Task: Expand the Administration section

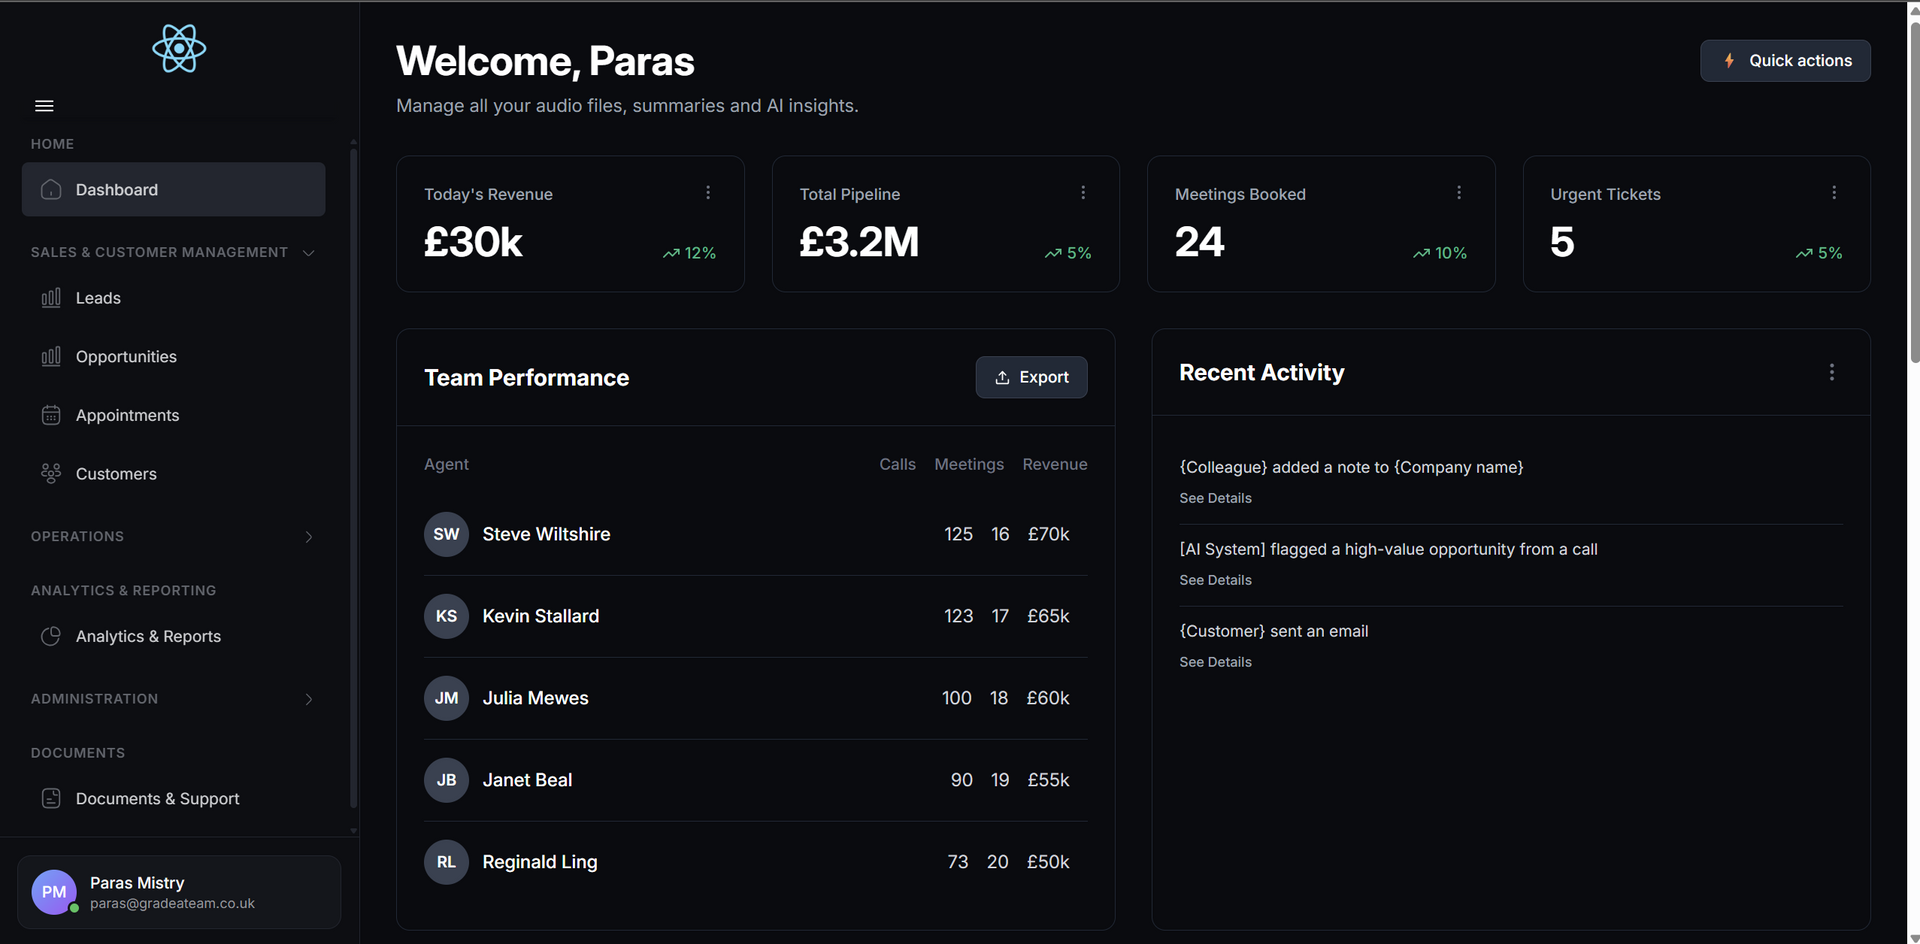Action: tap(308, 698)
